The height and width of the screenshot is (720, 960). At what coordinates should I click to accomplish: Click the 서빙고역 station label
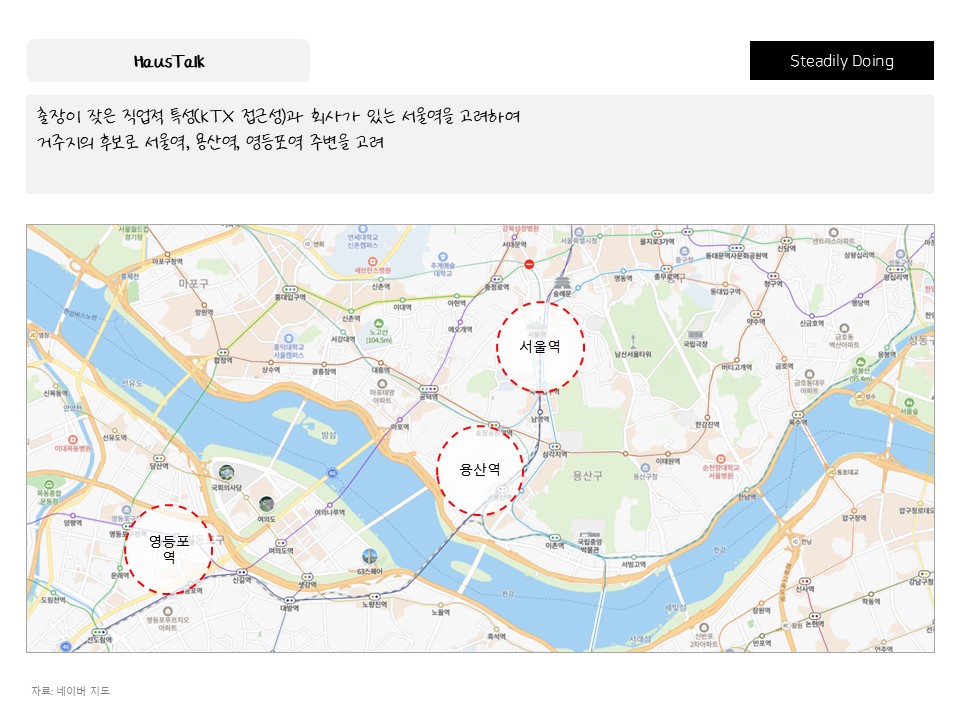pyautogui.click(x=634, y=564)
